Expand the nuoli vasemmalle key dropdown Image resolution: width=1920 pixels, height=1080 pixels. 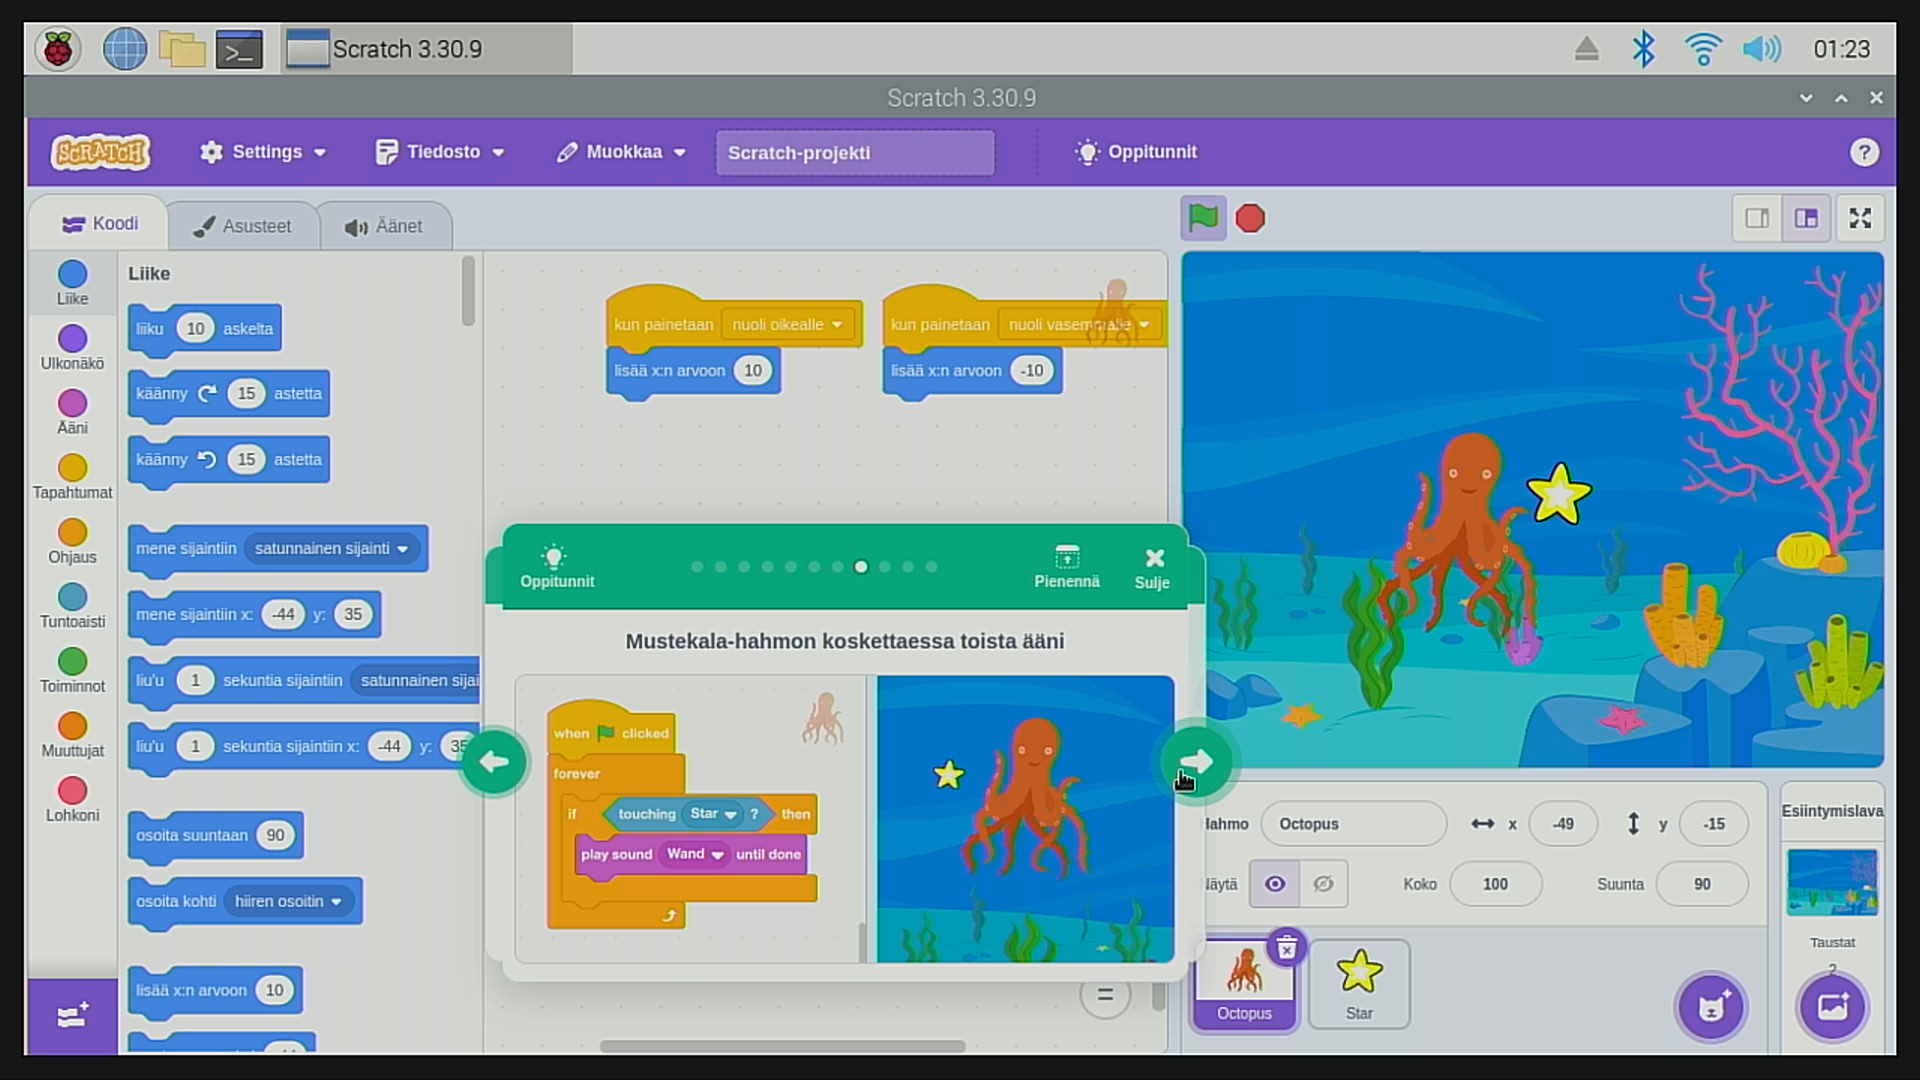point(1079,324)
